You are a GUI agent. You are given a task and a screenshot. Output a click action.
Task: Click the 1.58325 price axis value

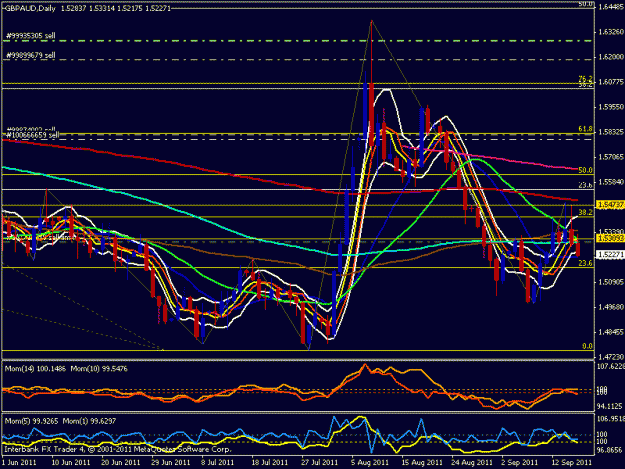point(610,132)
